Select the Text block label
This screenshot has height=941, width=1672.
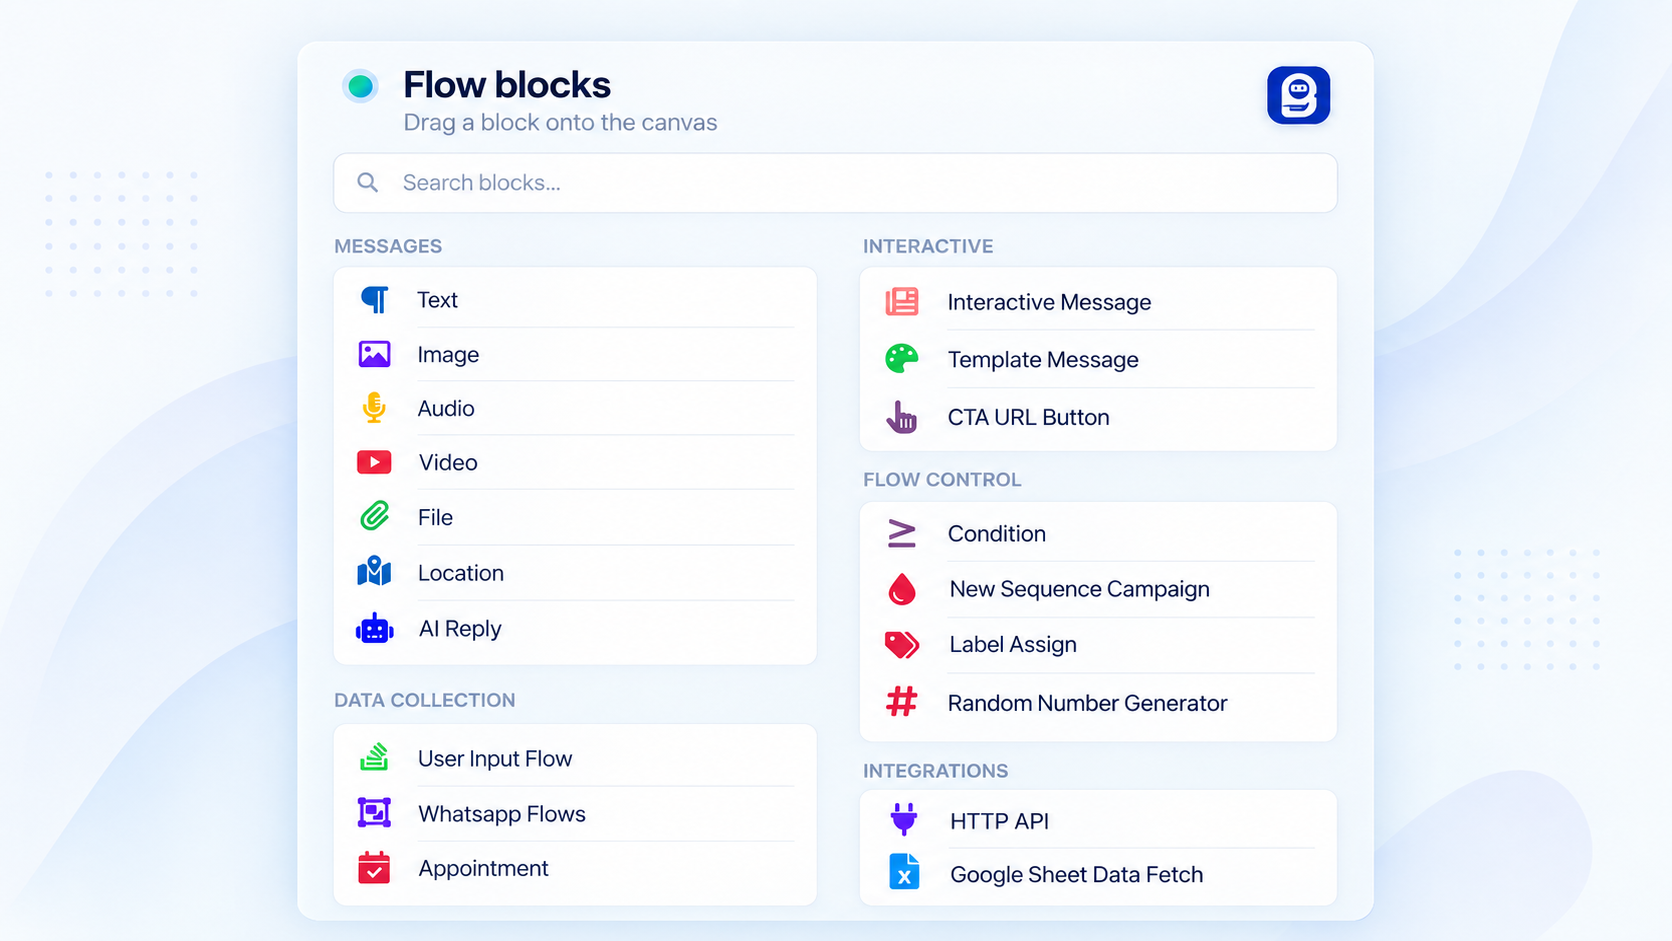pos(437,300)
